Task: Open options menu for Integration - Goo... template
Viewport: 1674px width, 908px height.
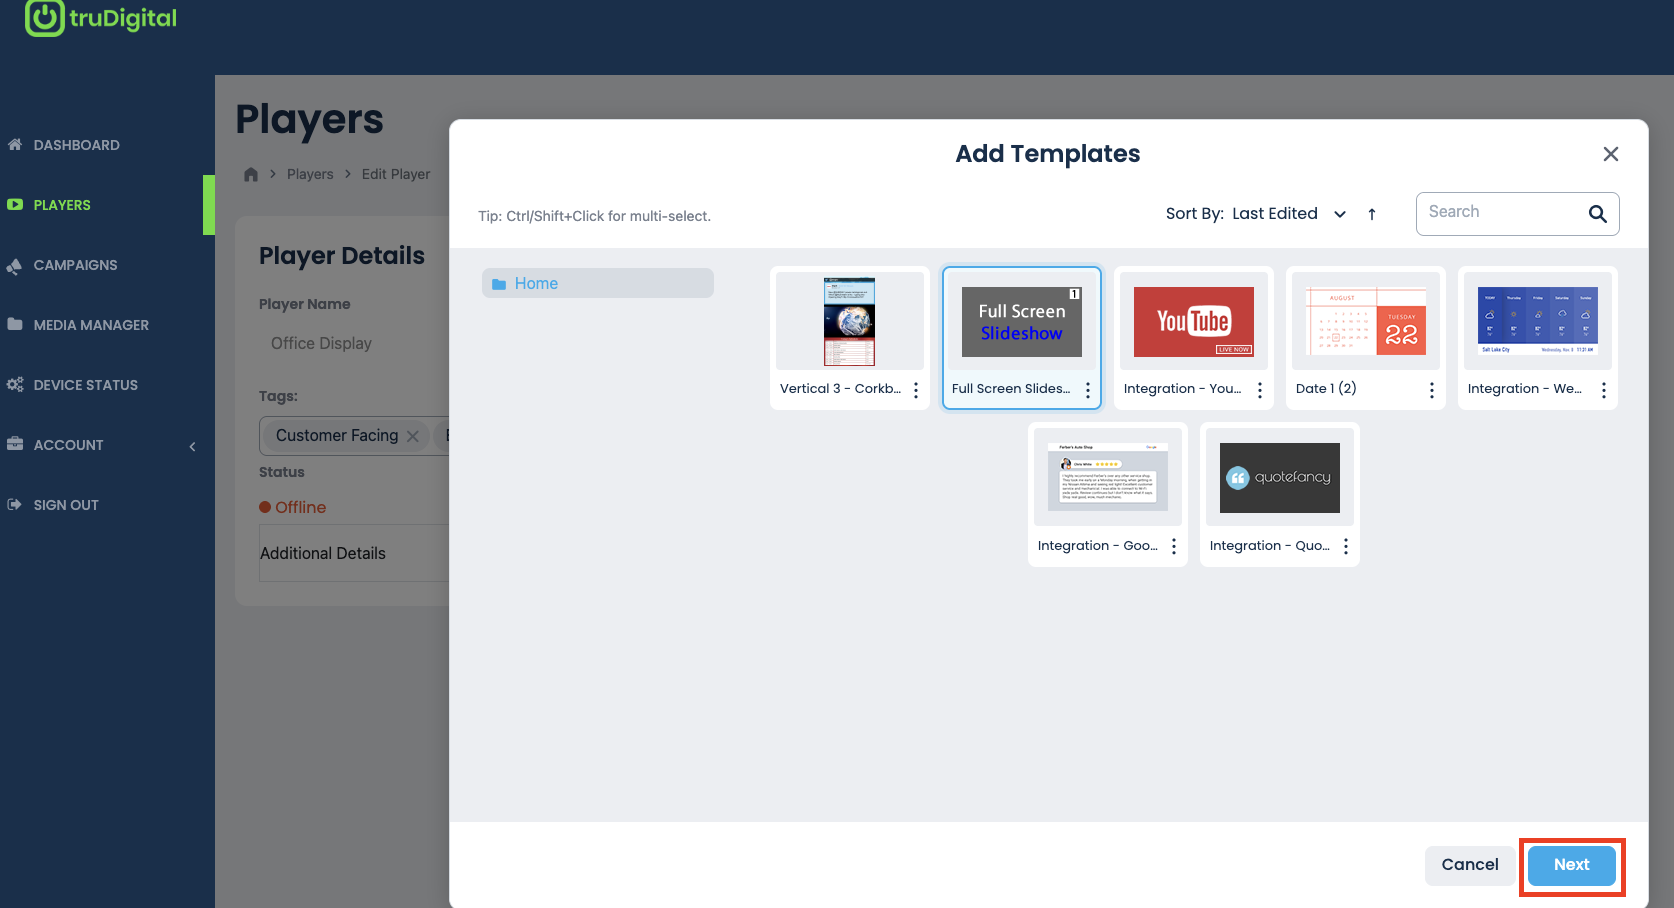Action: [x=1174, y=546]
